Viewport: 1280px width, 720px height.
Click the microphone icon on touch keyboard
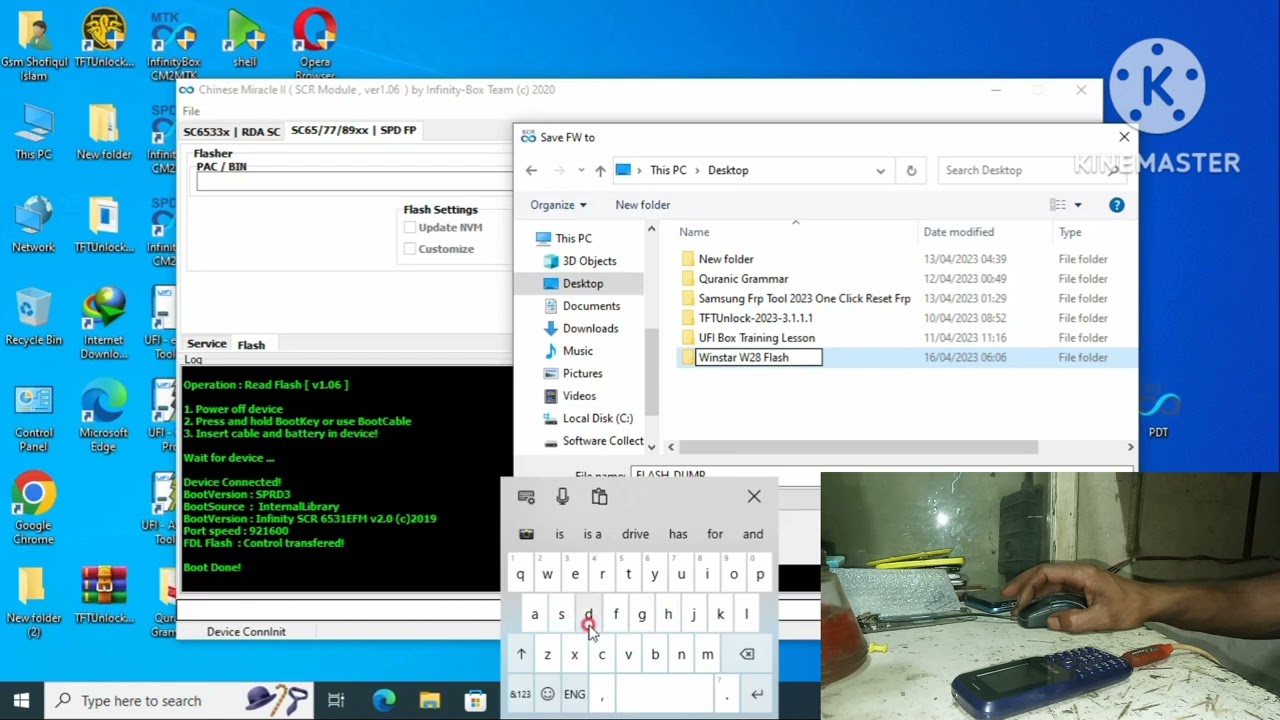pos(562,497)
